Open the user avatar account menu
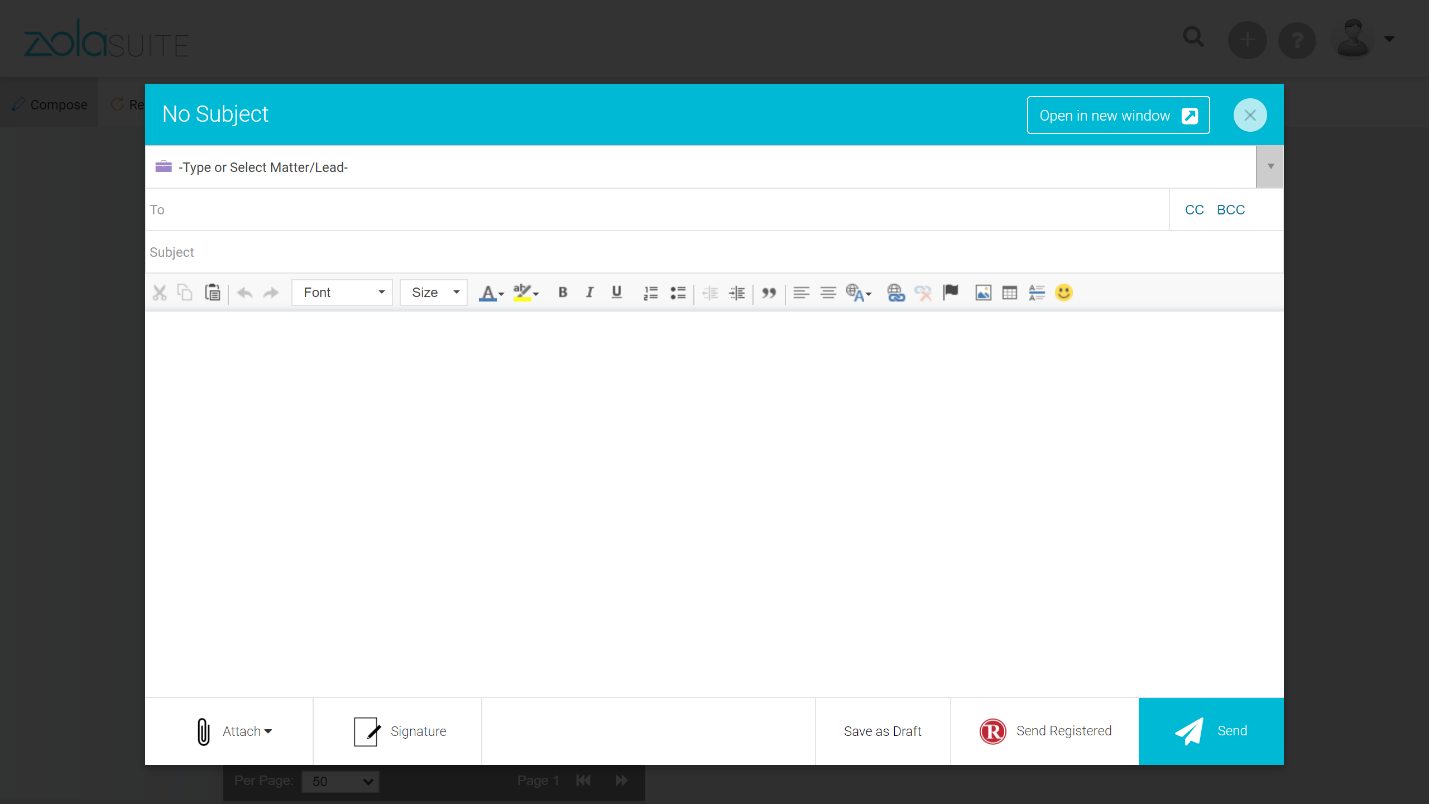 click(x=1364, y=39)
